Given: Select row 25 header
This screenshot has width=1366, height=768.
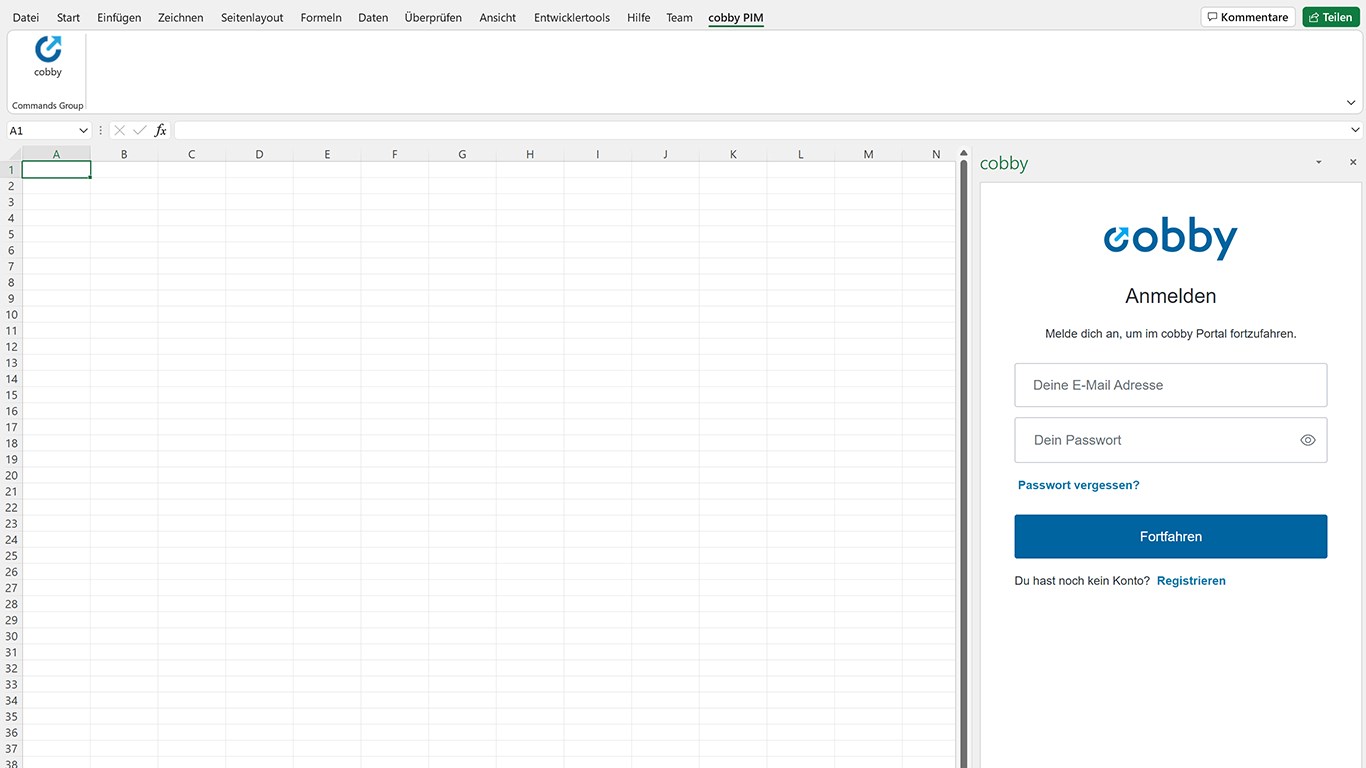Looking at the screenshot, I should point(11,556).
